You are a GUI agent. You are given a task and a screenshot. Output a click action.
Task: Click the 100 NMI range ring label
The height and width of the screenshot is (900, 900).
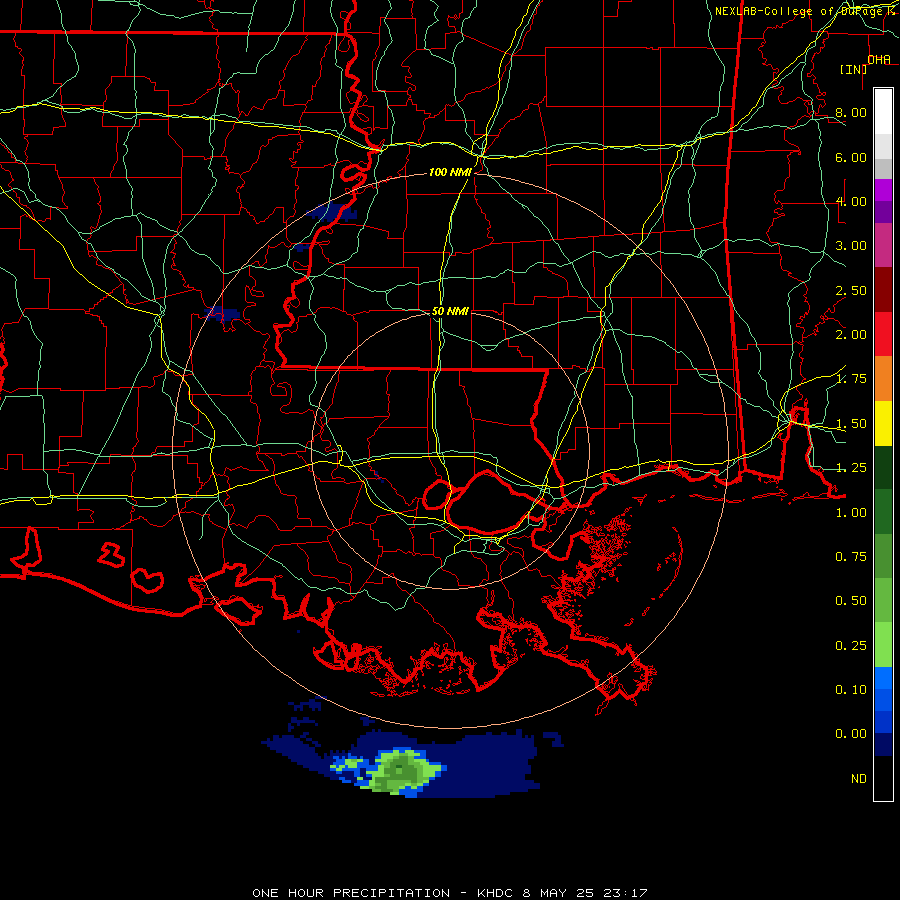[450, 172]
